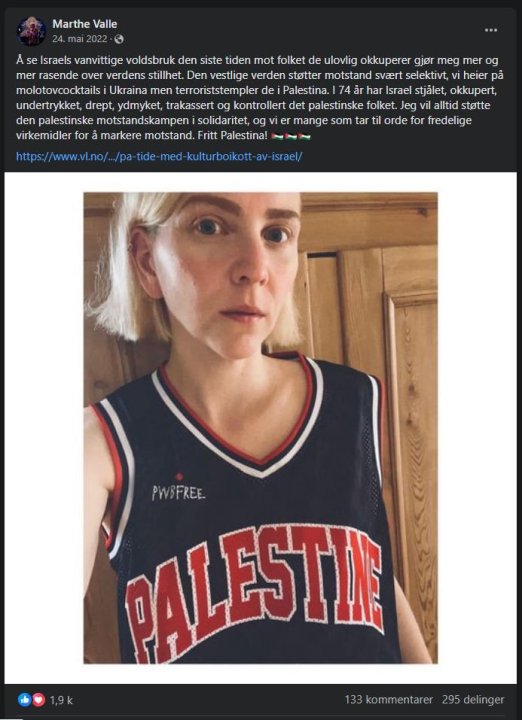Click the last Palestine flag emoji
The width and height of the screenshot is (522, 720).
click(304, 136)
